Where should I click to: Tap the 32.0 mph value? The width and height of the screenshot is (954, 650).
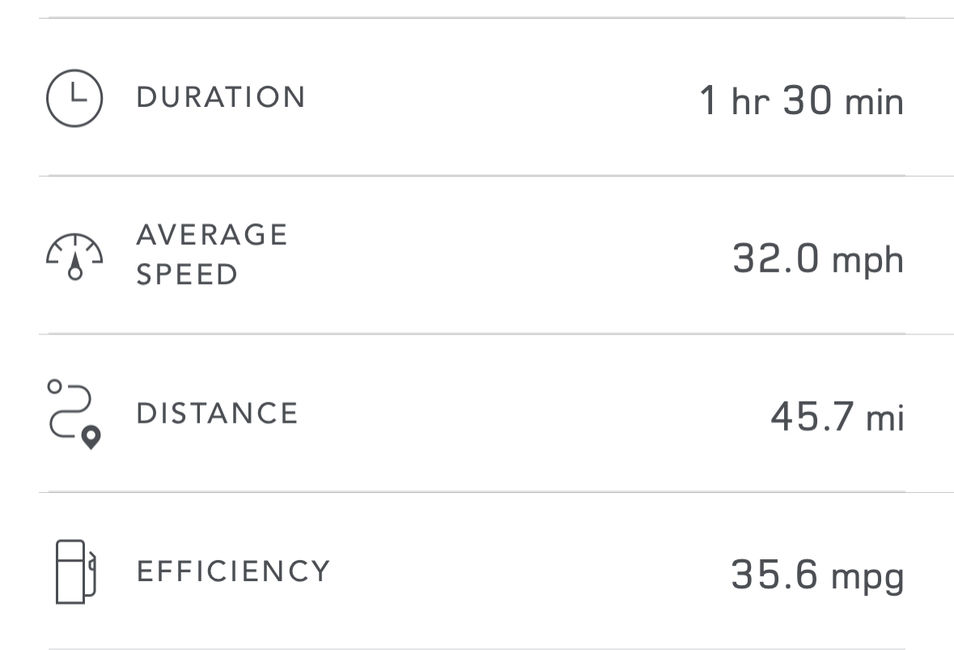click(x=818, y=260)
